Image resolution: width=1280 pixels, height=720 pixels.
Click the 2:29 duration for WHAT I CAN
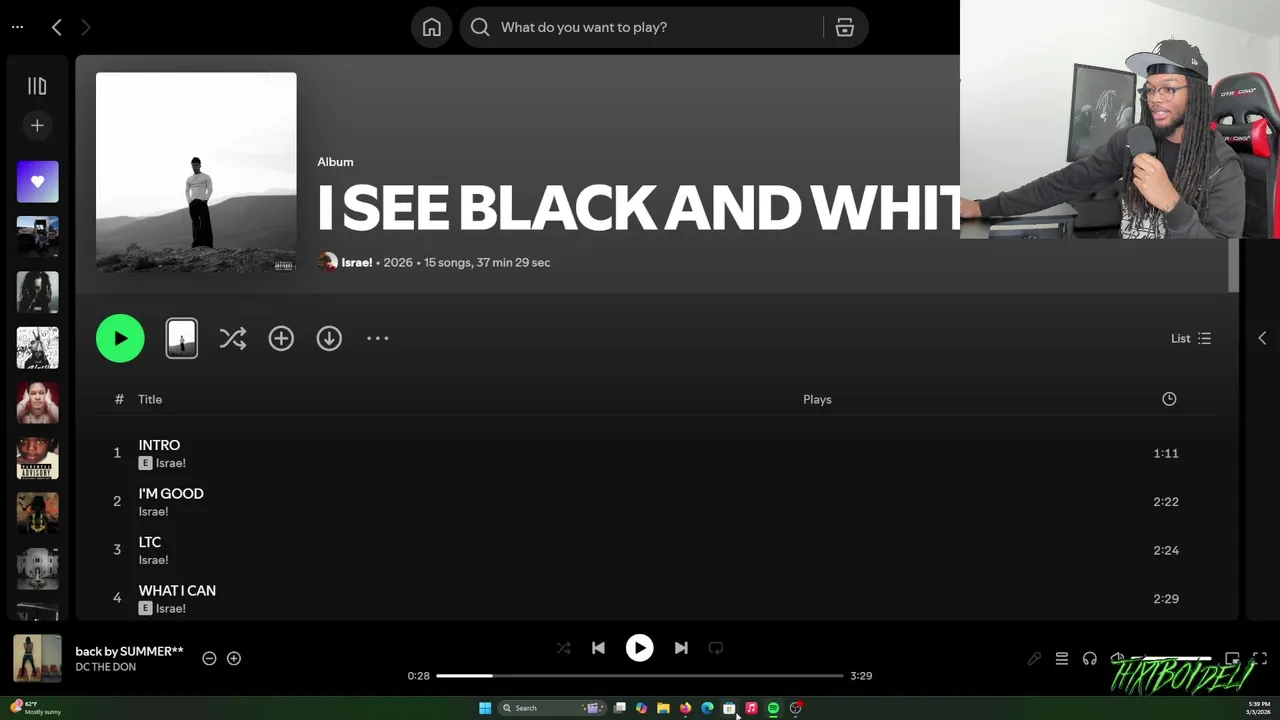(1166, 598)
